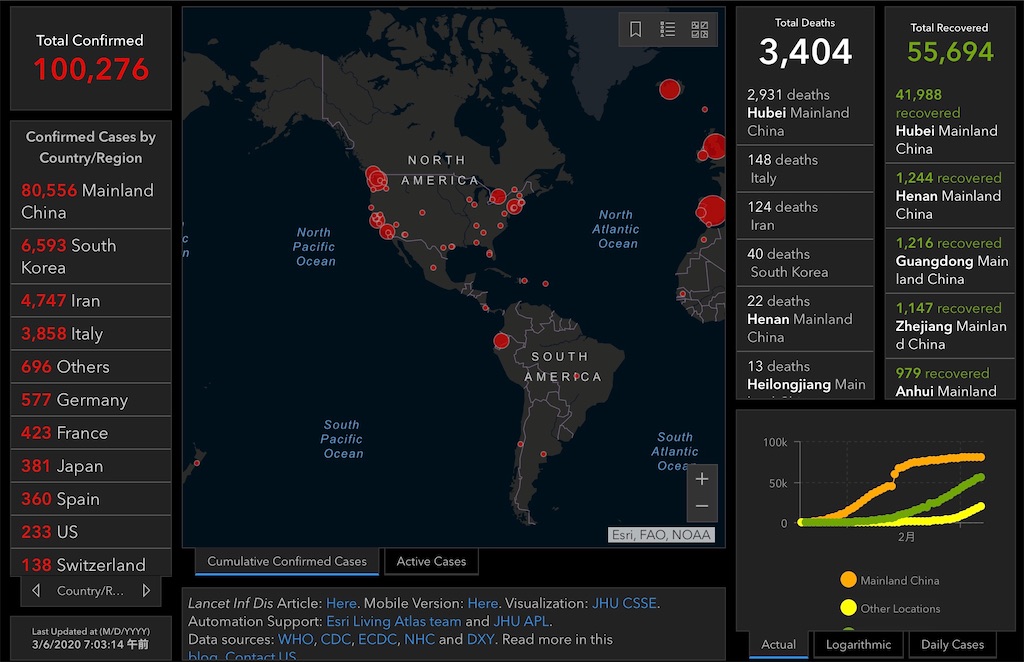Toggle the Mainland China orange legend swatch
Screen dimensions: 1024x662
click(848, 580)
